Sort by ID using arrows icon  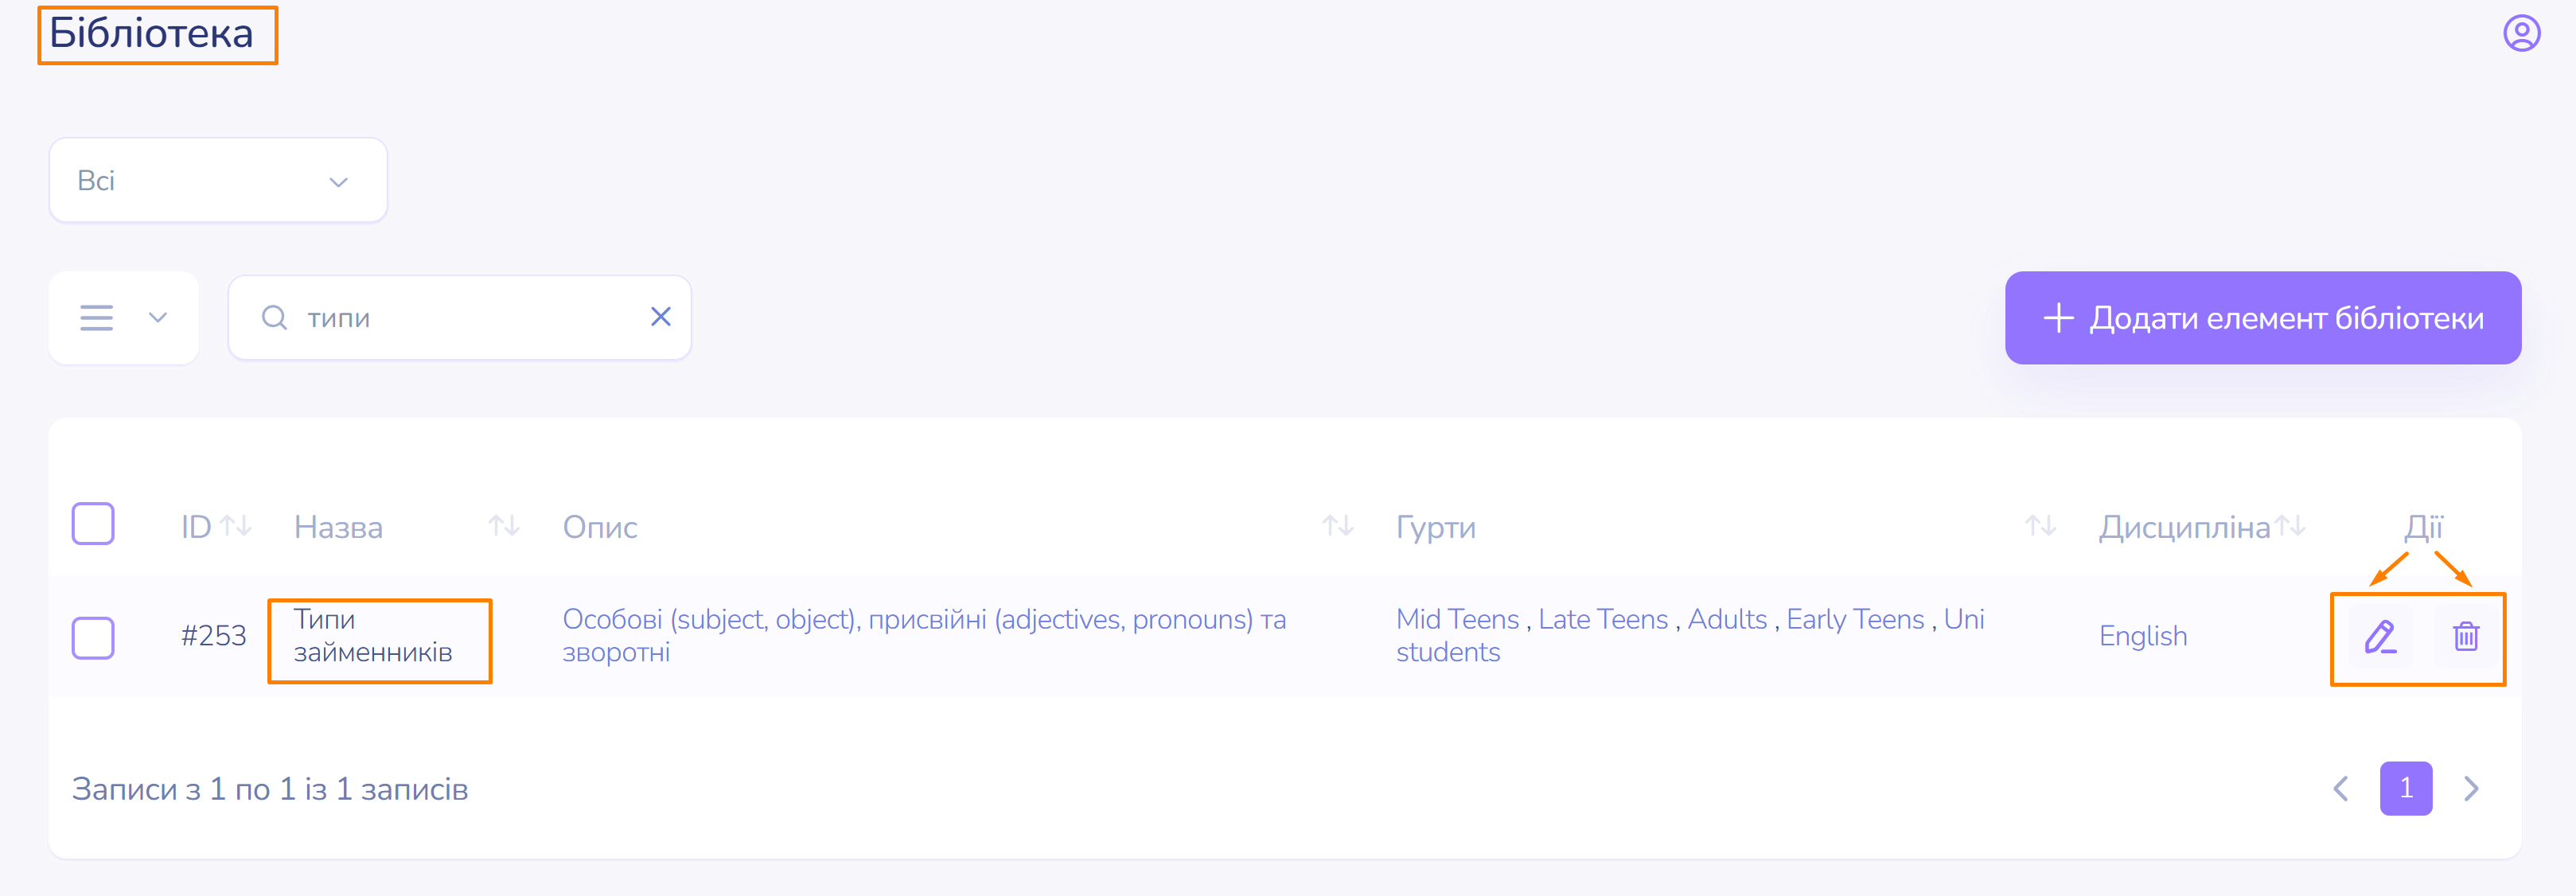[x=236, y=525]
